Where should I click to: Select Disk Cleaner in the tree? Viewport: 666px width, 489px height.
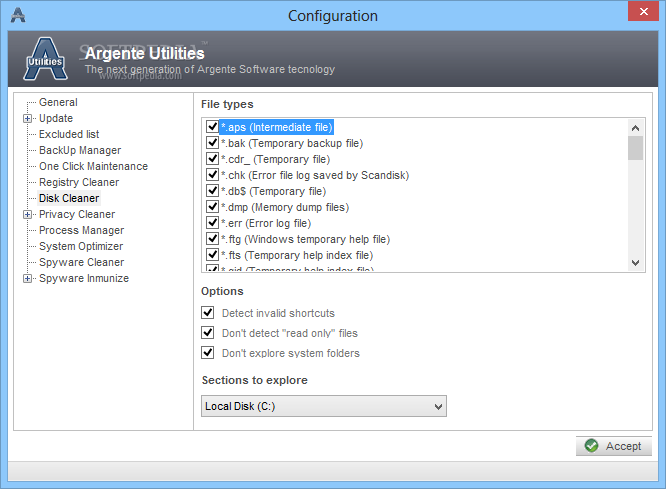point(69,198)
